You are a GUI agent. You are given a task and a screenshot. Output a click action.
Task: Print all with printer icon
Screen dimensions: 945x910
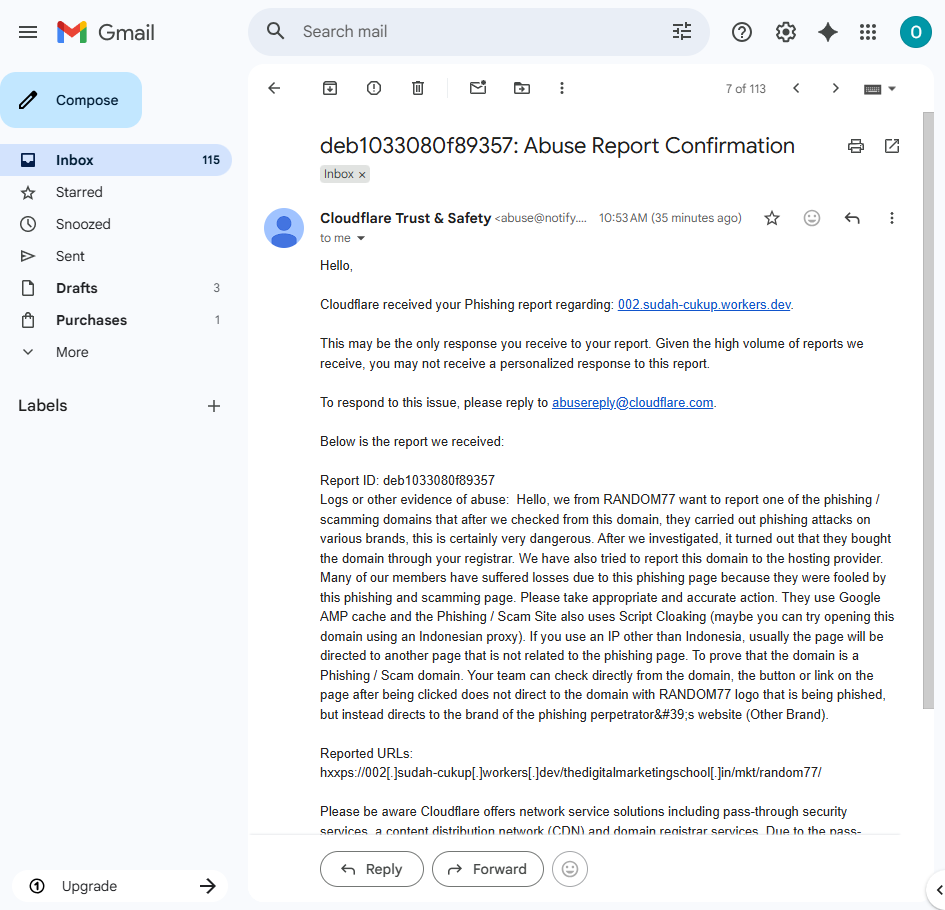856,146
